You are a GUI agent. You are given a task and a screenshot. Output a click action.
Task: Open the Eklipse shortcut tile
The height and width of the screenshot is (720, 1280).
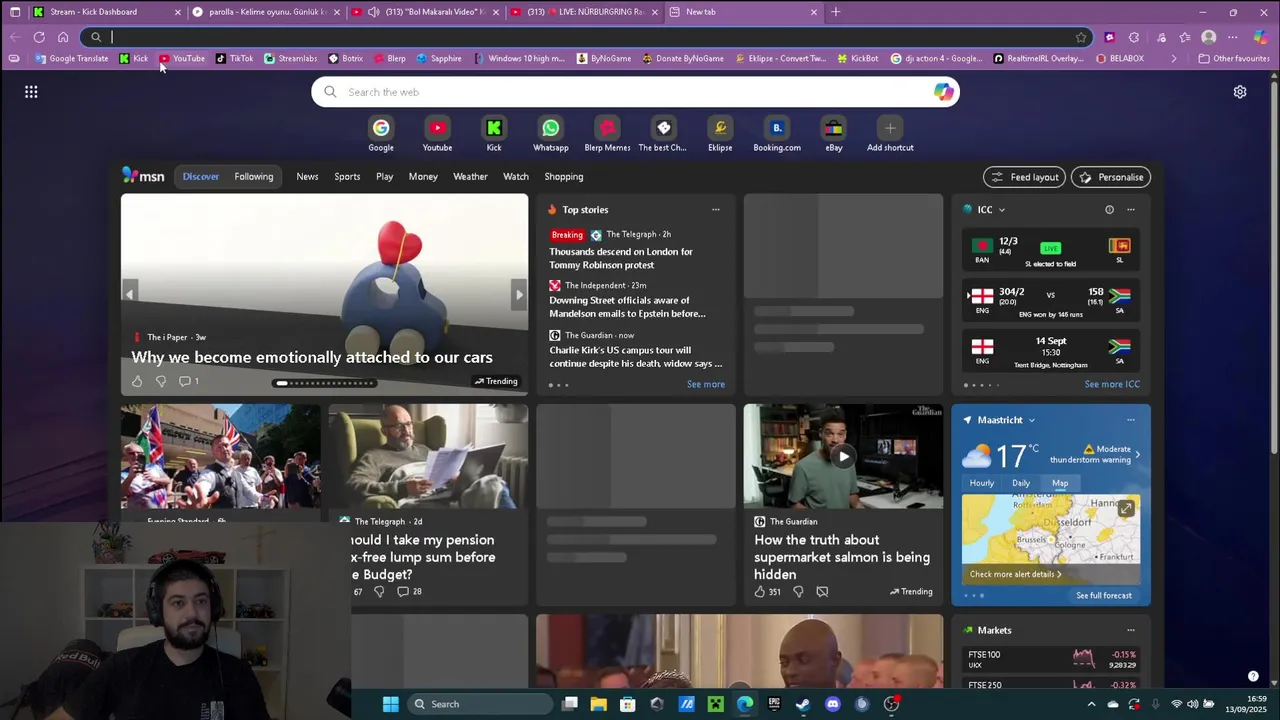(x=720, y=135)
